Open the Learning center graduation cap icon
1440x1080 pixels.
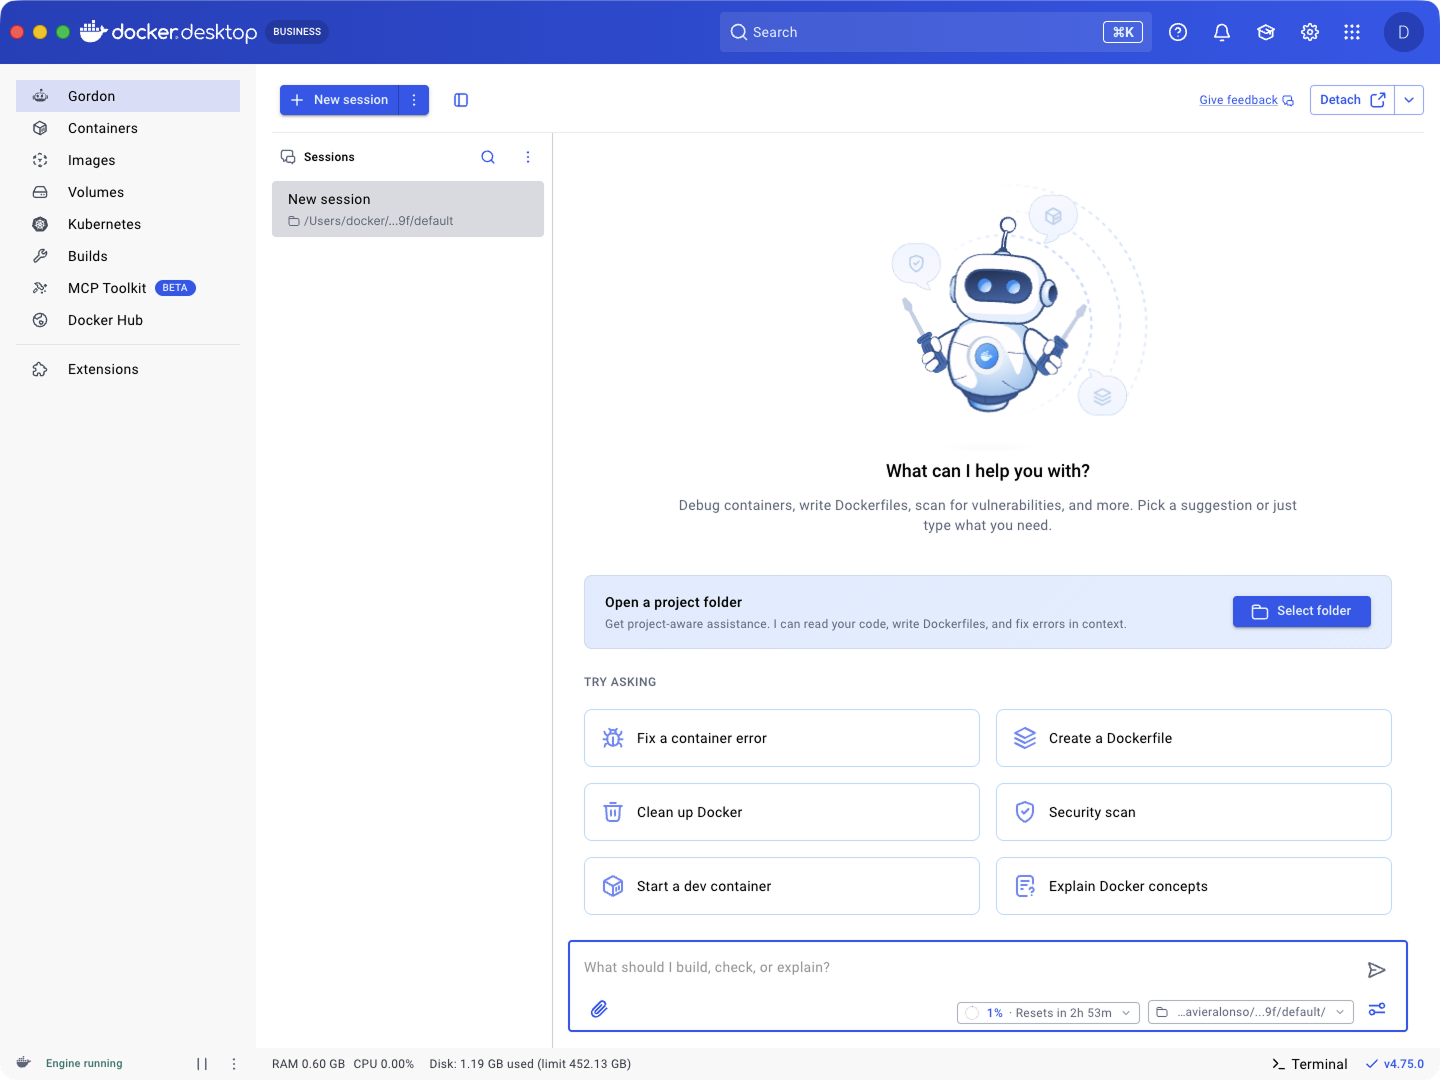[1266, 32]
